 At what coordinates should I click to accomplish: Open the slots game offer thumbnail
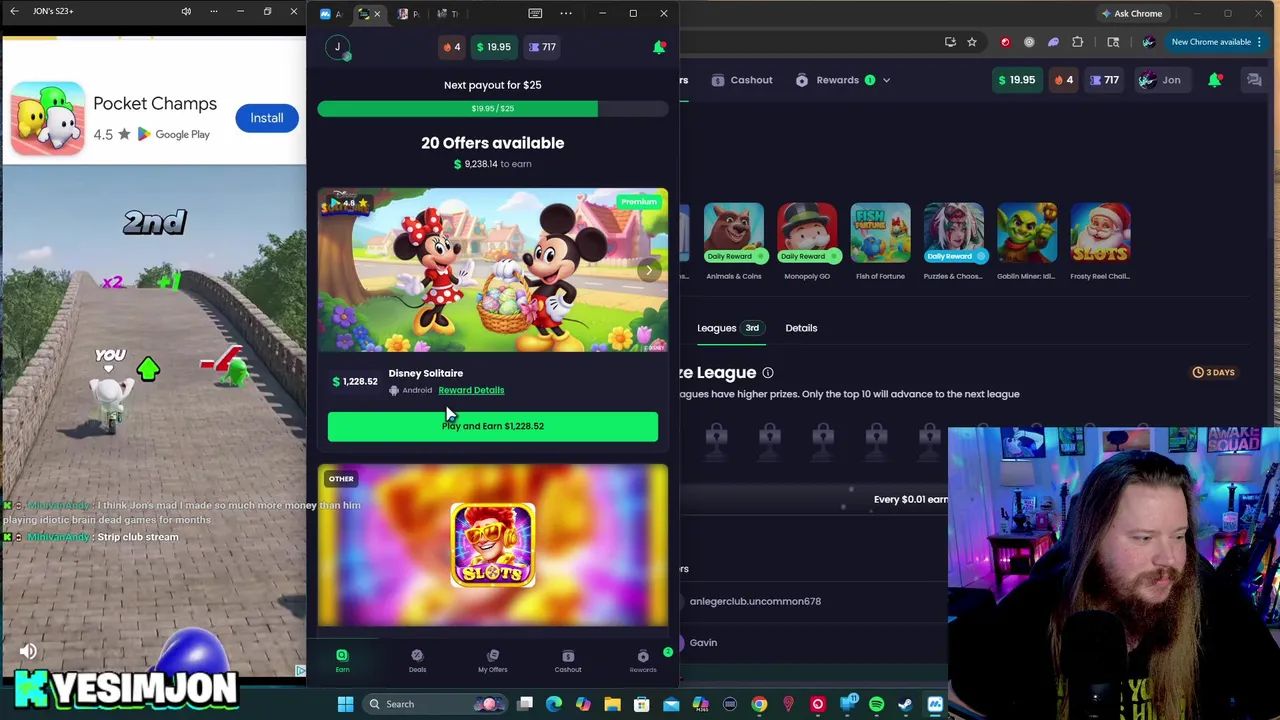tap(493, 545)
